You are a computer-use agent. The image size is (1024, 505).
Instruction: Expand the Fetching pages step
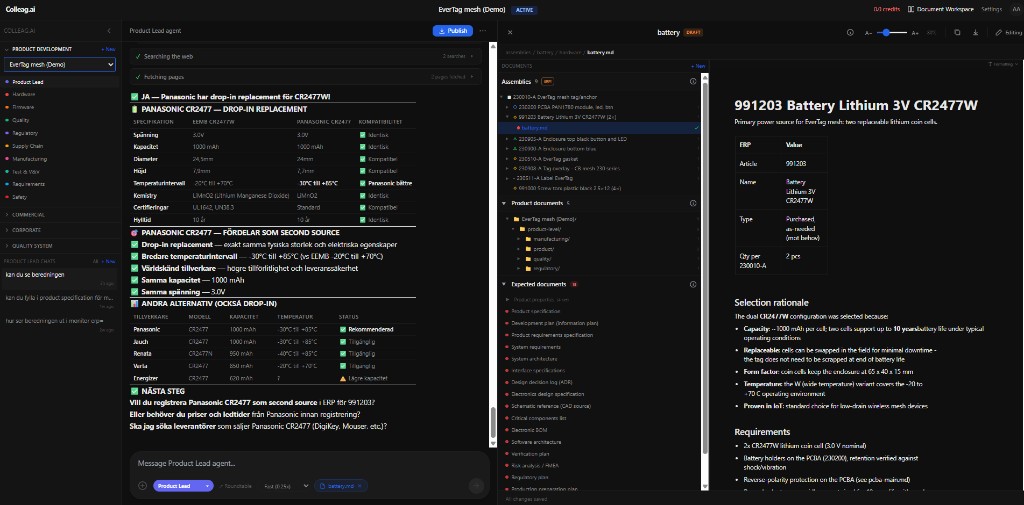pos(306,77)
